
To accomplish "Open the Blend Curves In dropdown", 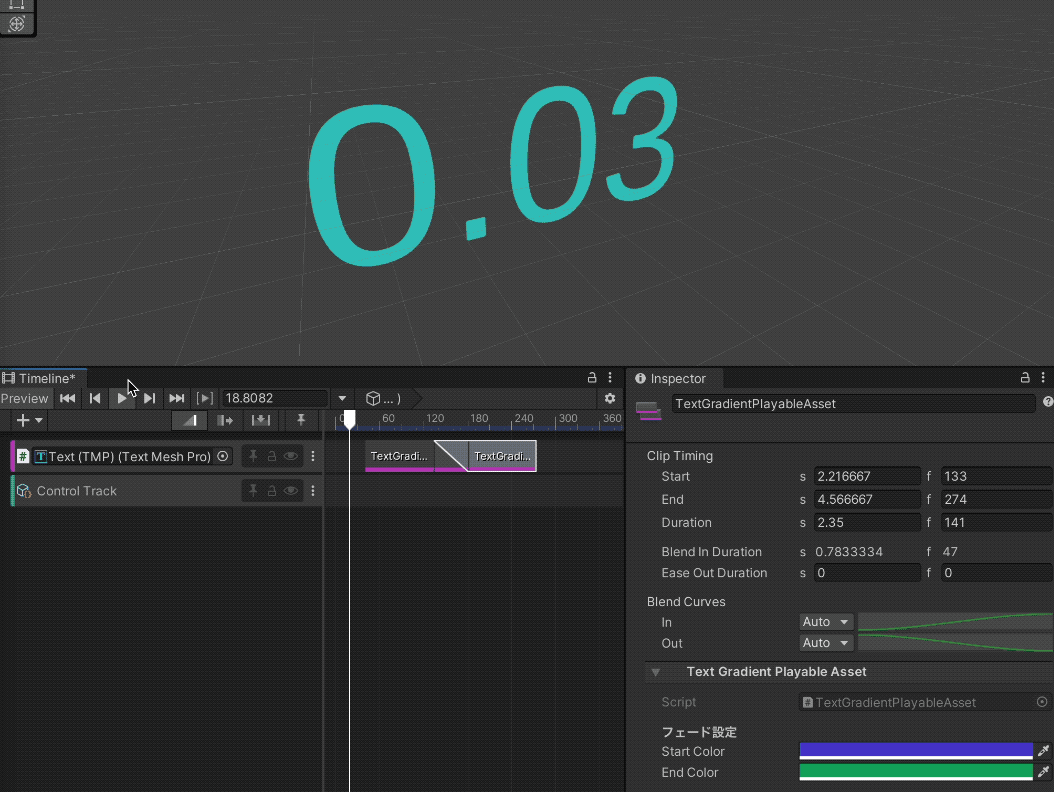I will pos(826,622).
